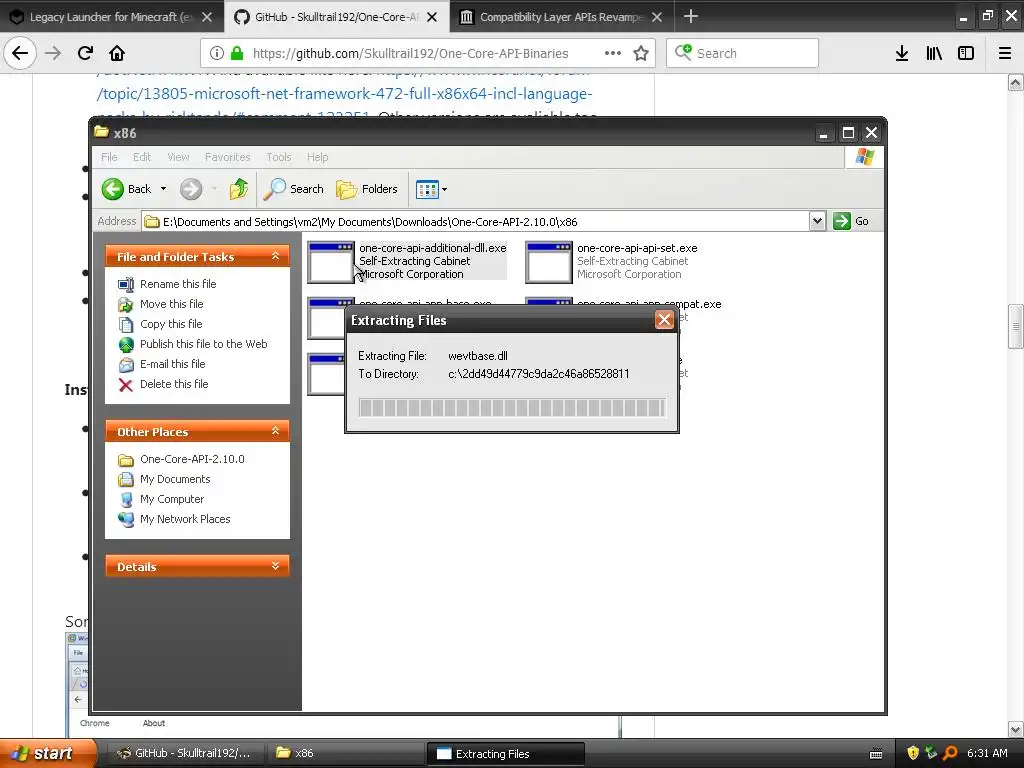Click the Explorer Back button
This screenshot has height=768, width=1024.
click(127, 189)
